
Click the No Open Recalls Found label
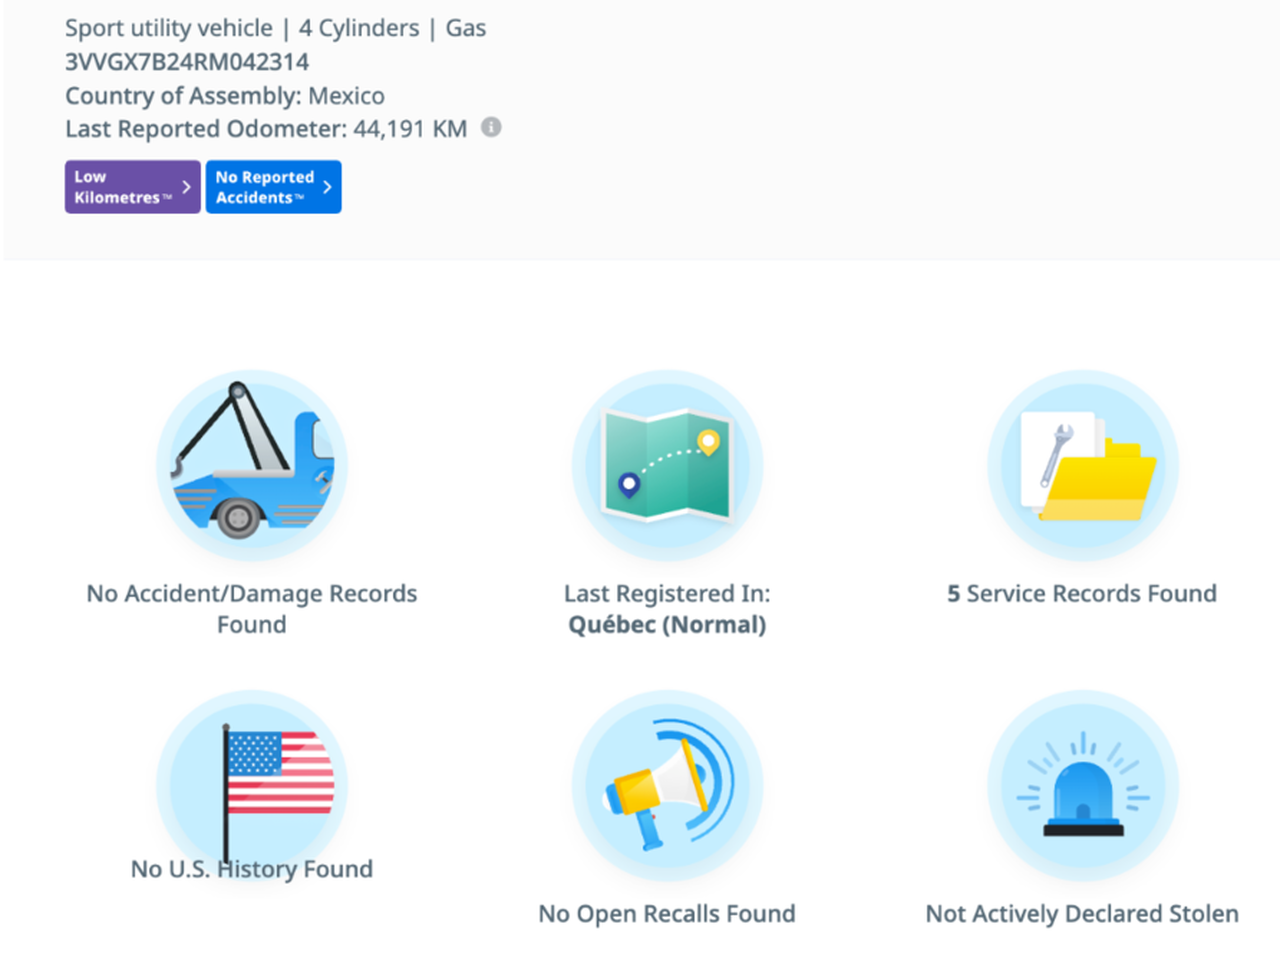[667, 914]
